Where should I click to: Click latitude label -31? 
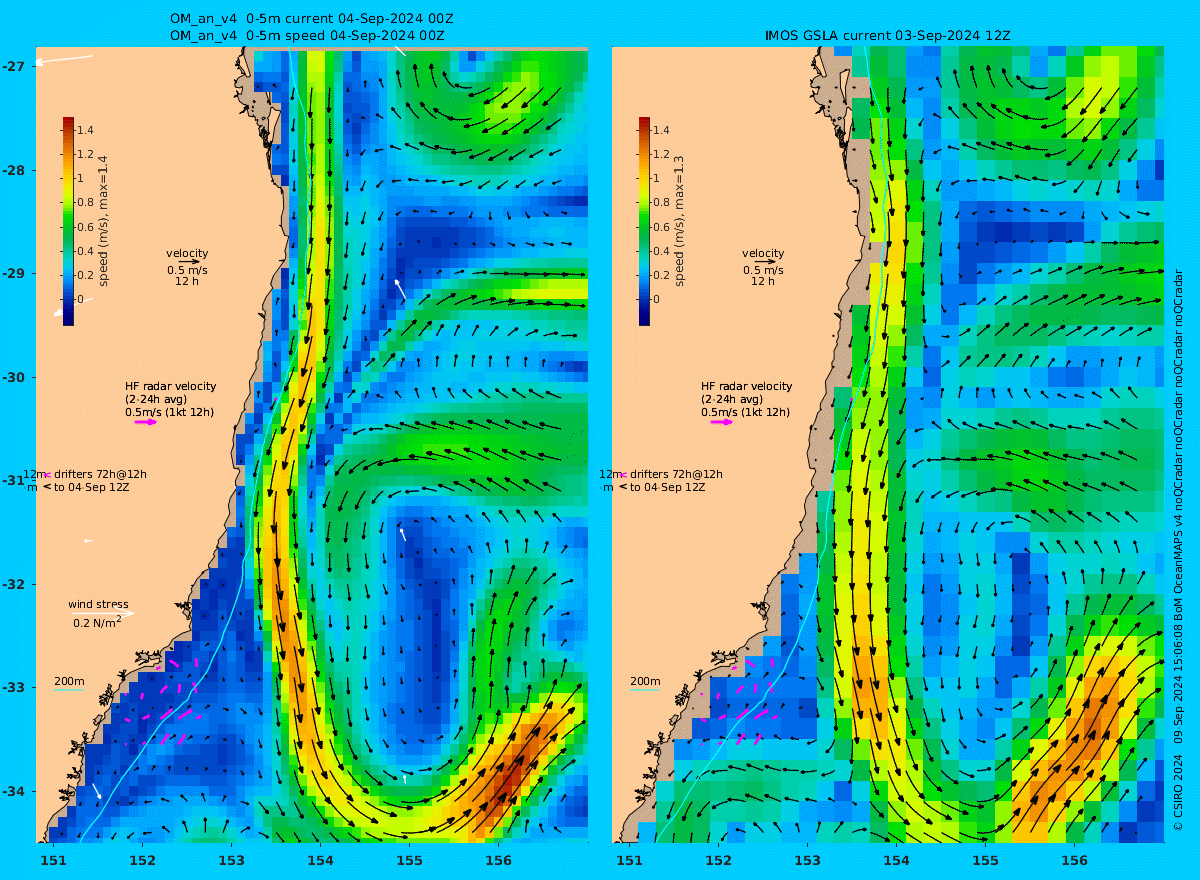13,480
